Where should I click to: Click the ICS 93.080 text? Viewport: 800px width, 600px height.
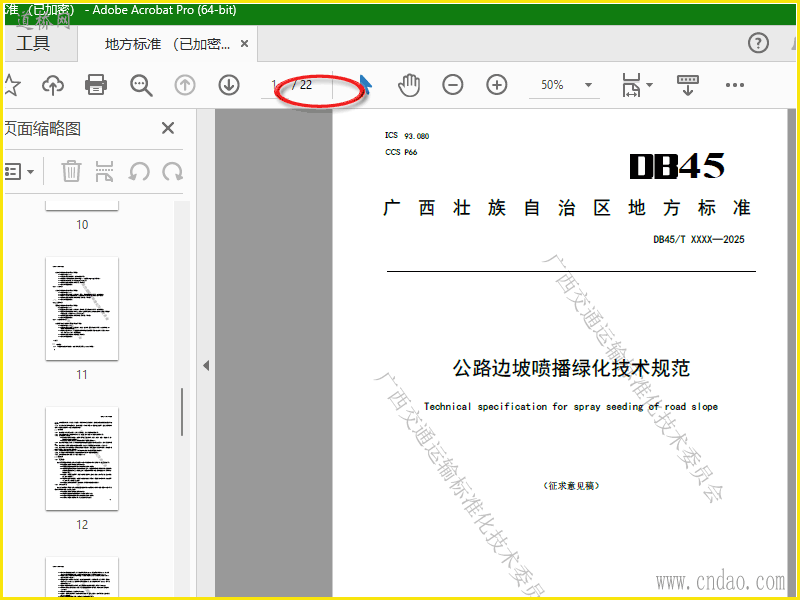coord(407,136)
